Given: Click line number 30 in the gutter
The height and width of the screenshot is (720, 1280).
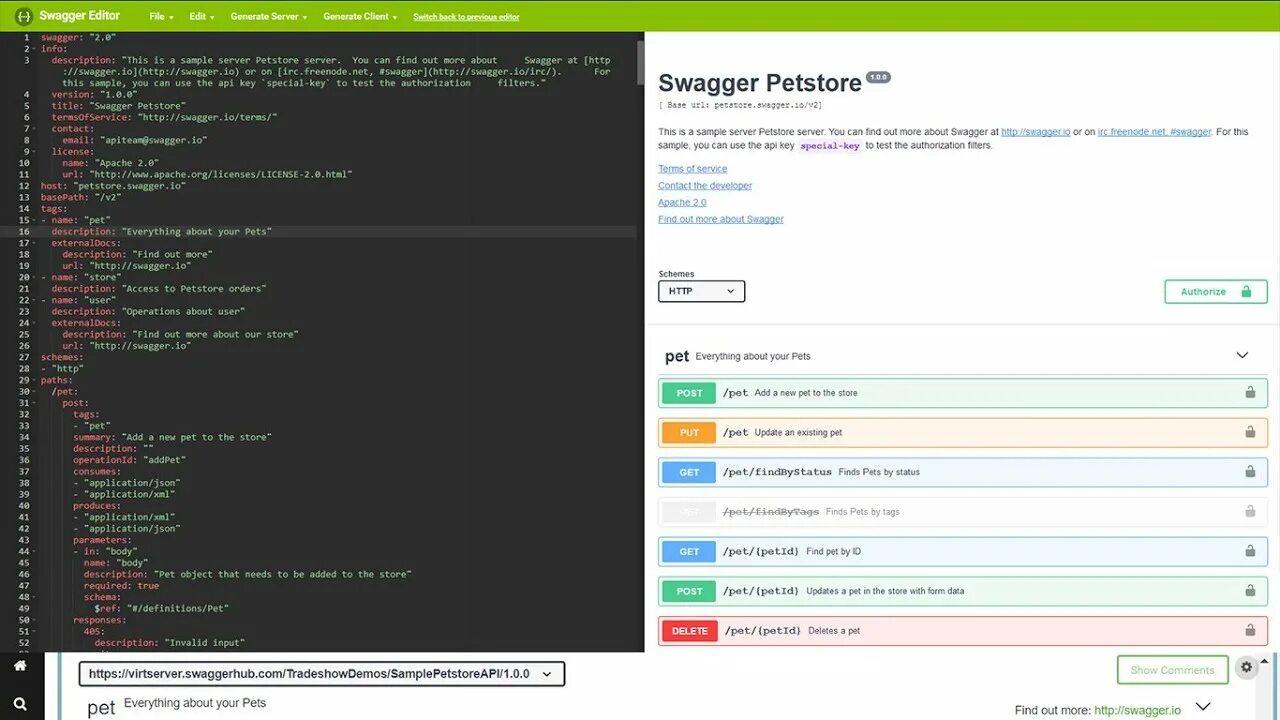Looking at the screenshot, I should [x=23, y=391].
